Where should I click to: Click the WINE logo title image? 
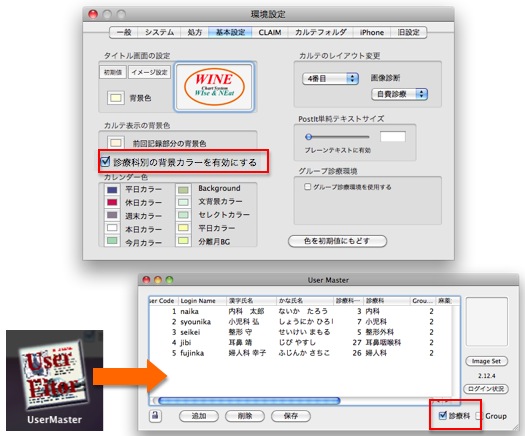point(214,86)
